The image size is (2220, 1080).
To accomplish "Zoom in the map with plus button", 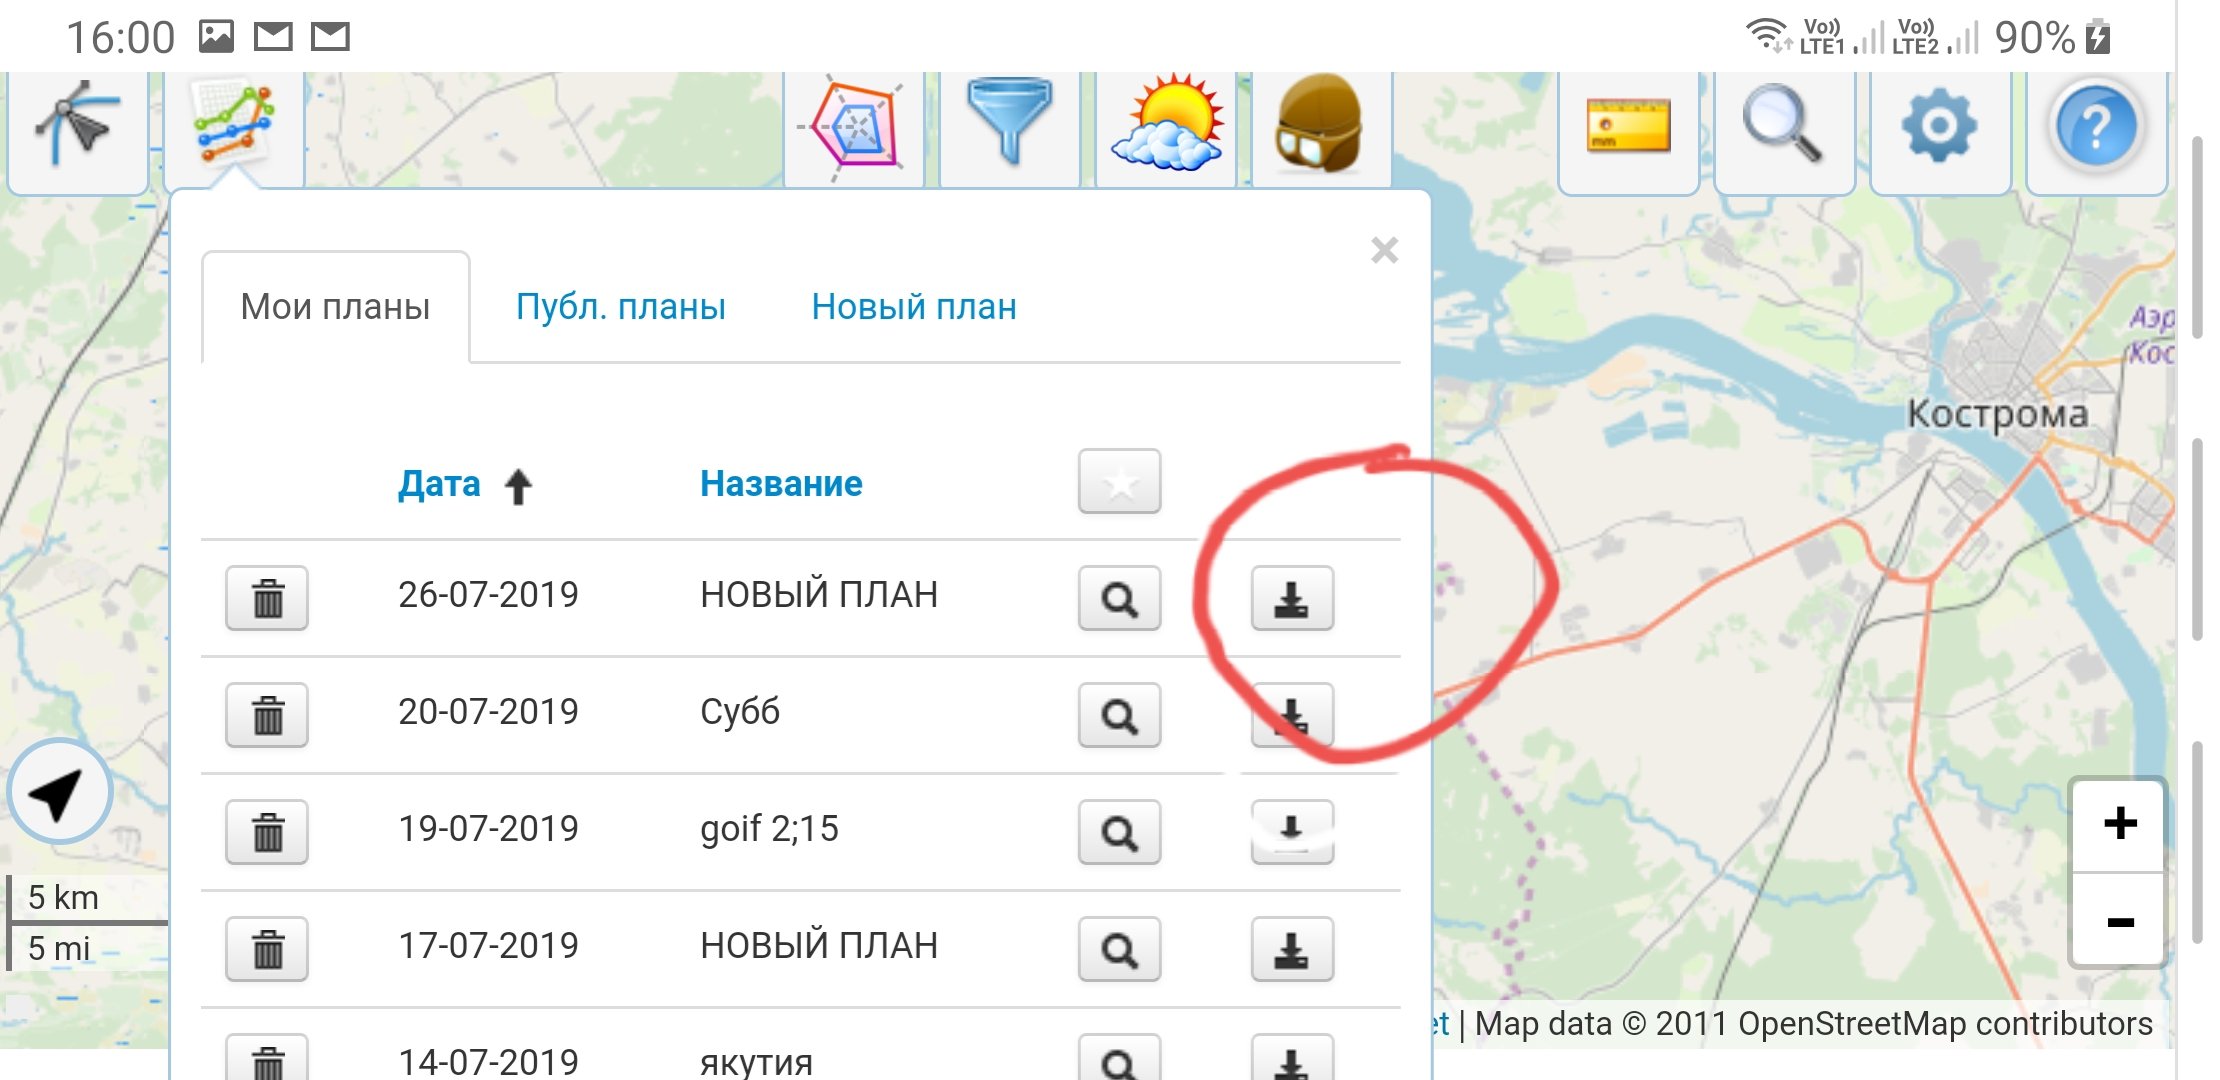I will tap(2119, 825).
